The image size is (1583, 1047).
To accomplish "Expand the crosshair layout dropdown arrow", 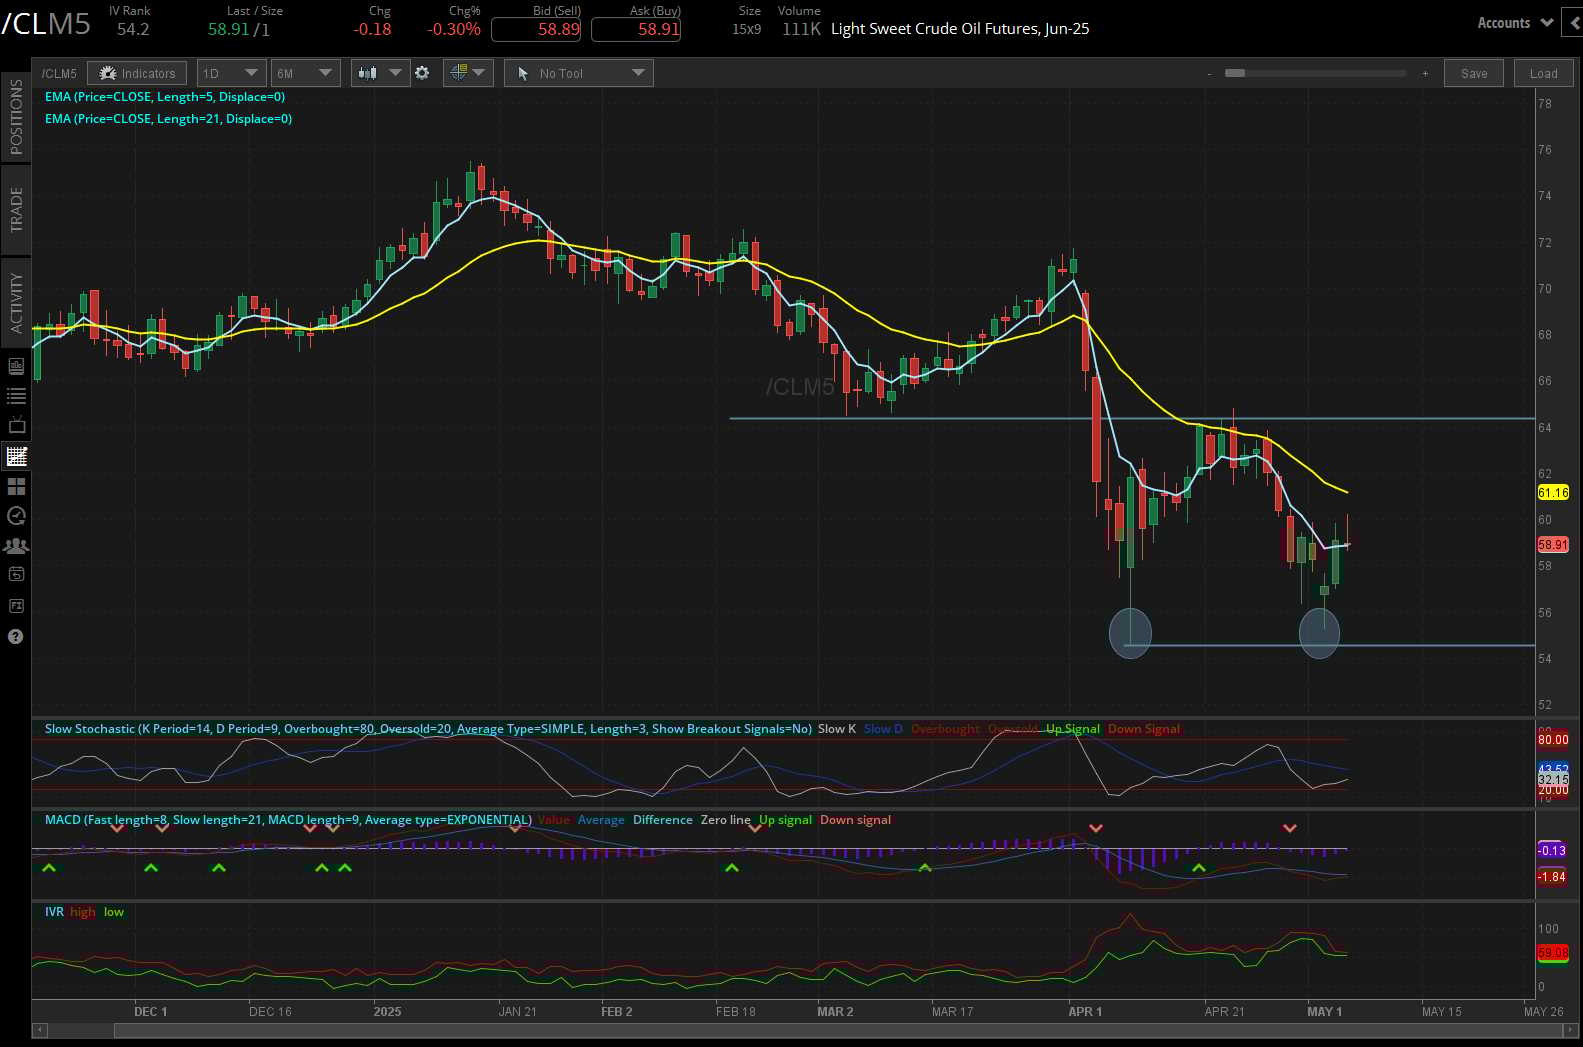I will pyautogui.click(x=479, y=73).
